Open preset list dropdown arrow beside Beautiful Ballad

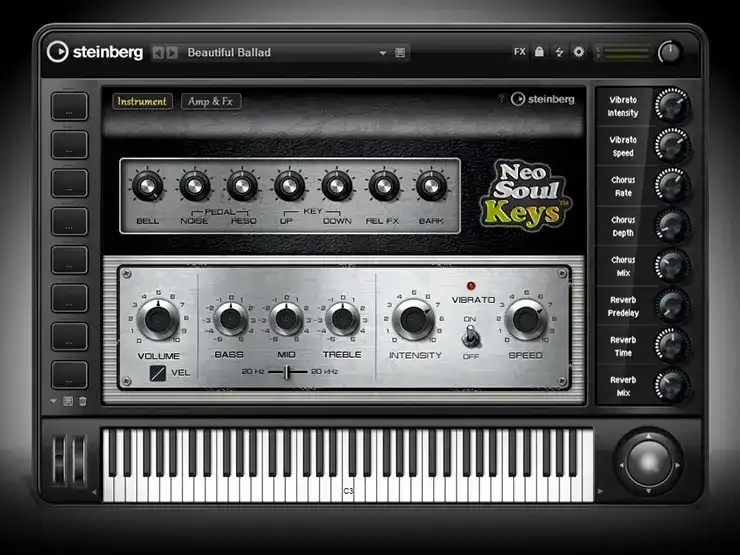(x=383, y=53)
